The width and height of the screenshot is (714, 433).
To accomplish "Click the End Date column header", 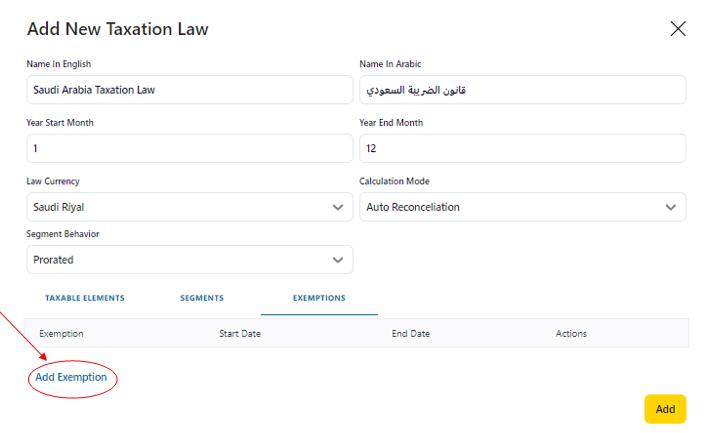I will [411, 333].
